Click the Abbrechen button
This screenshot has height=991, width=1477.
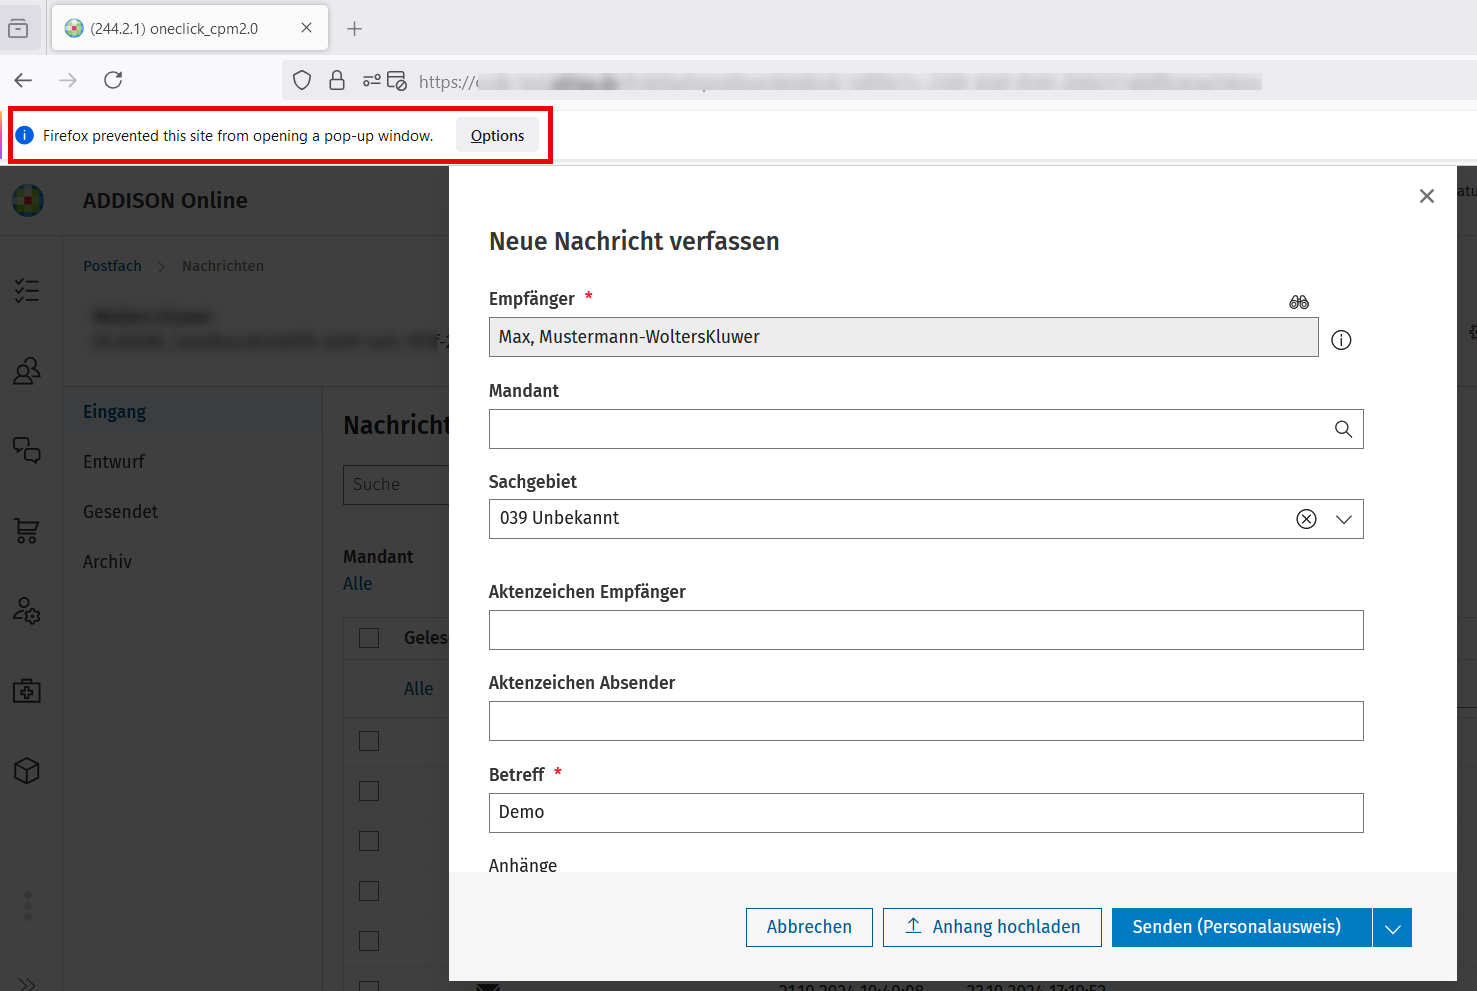tap(809, 927)
